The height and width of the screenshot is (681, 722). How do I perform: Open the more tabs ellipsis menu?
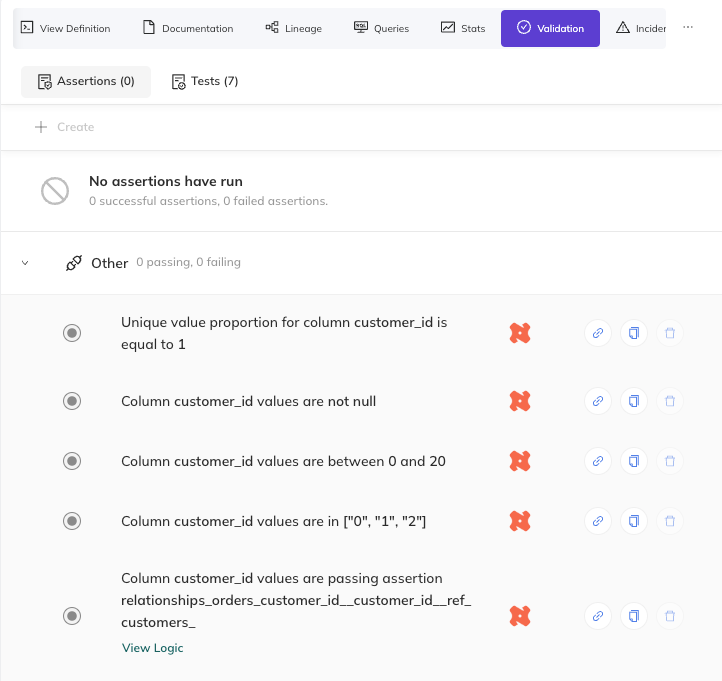[688, 28]
